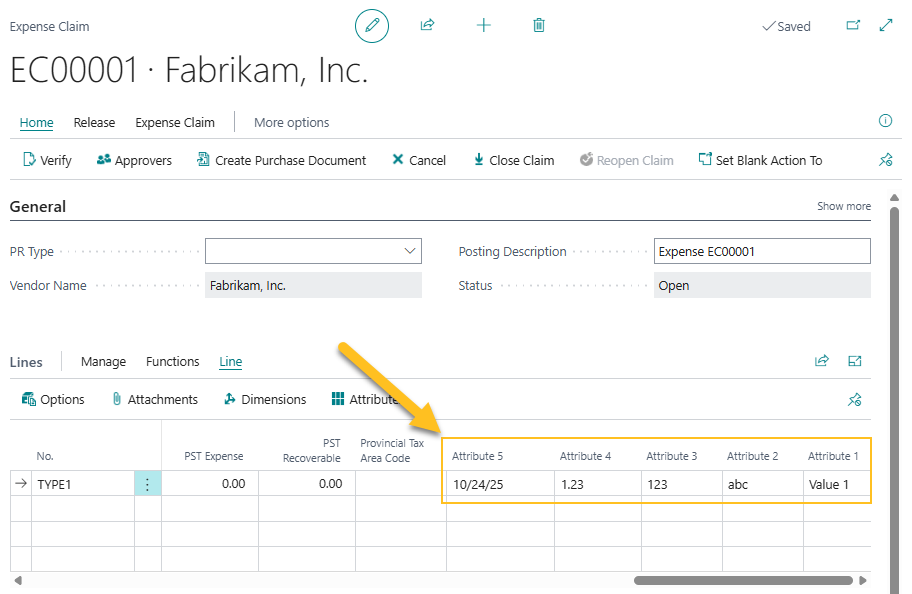Open the share options icon in the header
Viewport: 912px width, 594px height.
[x=427, y=25]
